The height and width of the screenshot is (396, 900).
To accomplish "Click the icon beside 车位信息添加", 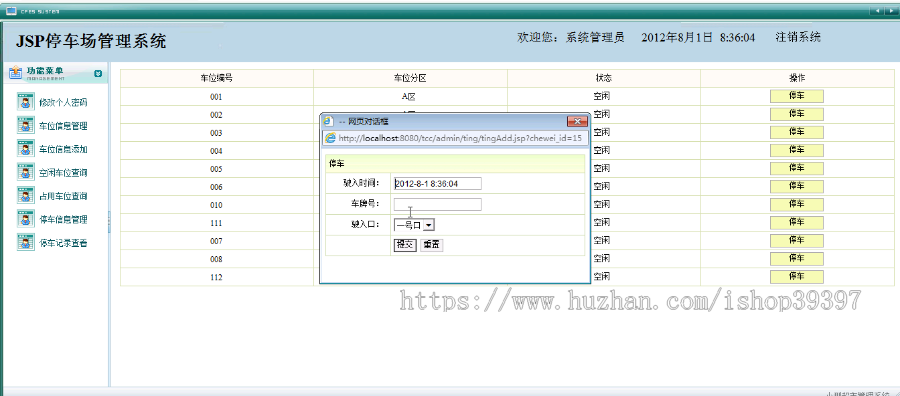I will click(25, 149).
